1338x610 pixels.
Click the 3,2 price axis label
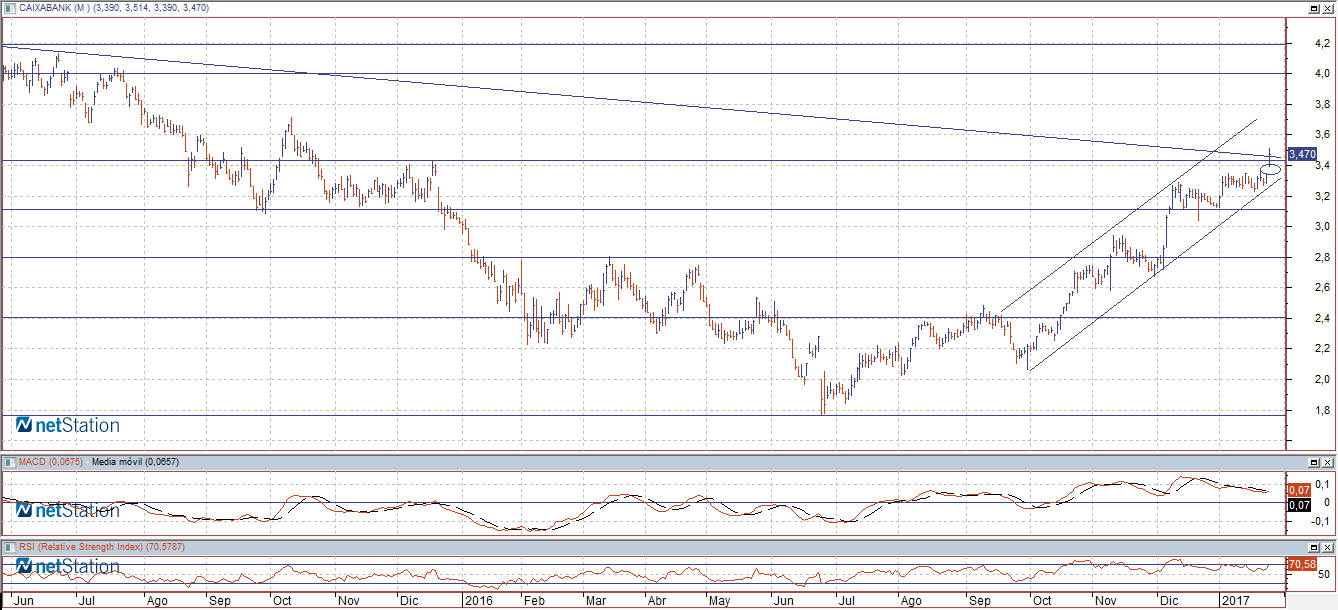click(1322, 197)
